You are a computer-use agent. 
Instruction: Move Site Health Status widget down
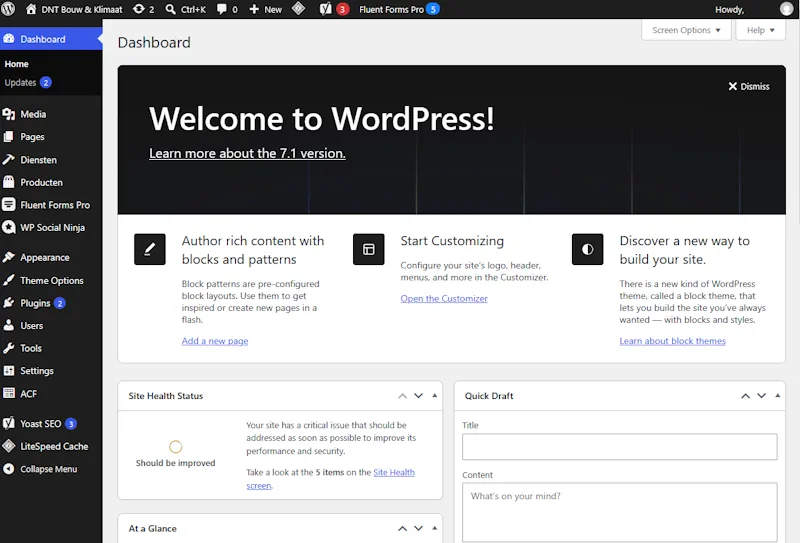(x=418, y=396)
